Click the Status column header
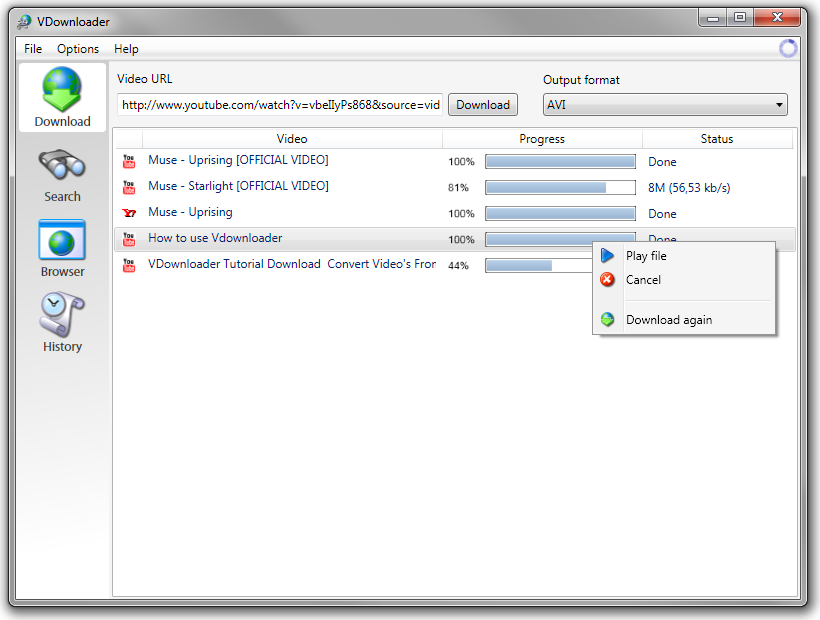 click(717, 139)
